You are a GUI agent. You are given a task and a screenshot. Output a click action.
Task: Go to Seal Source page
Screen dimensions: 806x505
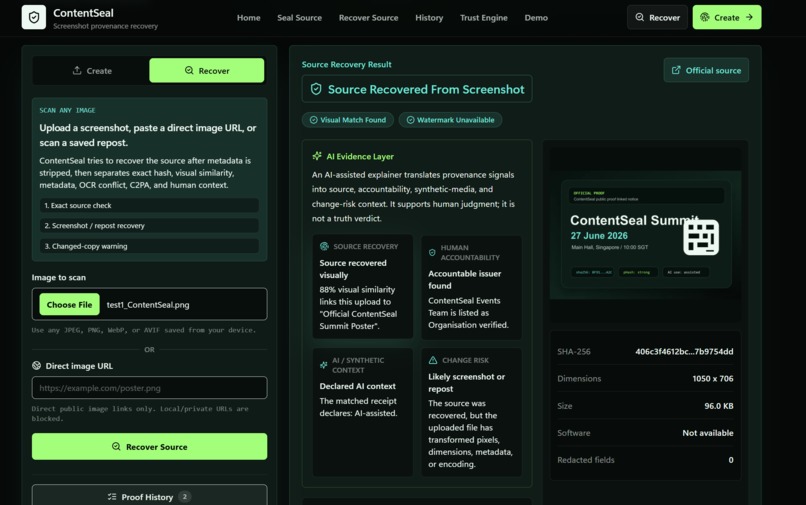coord(299,17)
